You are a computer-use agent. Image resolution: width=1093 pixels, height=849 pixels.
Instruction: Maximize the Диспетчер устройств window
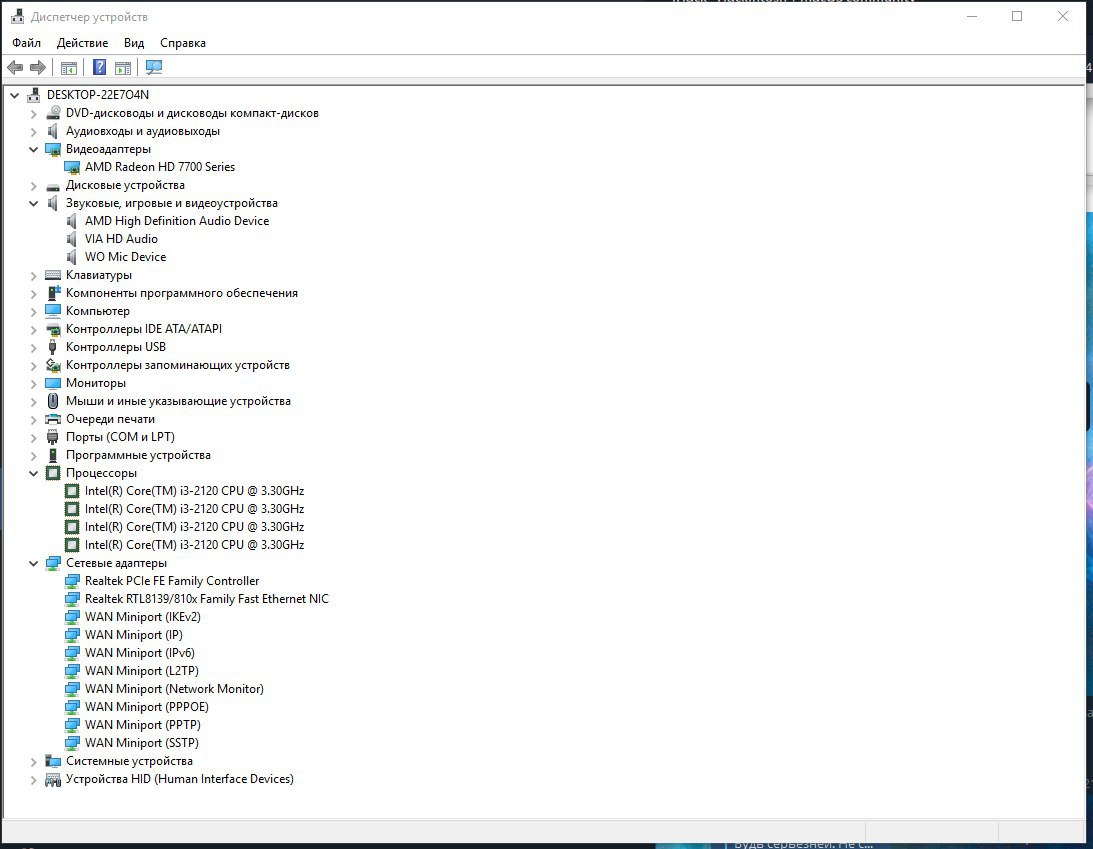point(1017,16)
